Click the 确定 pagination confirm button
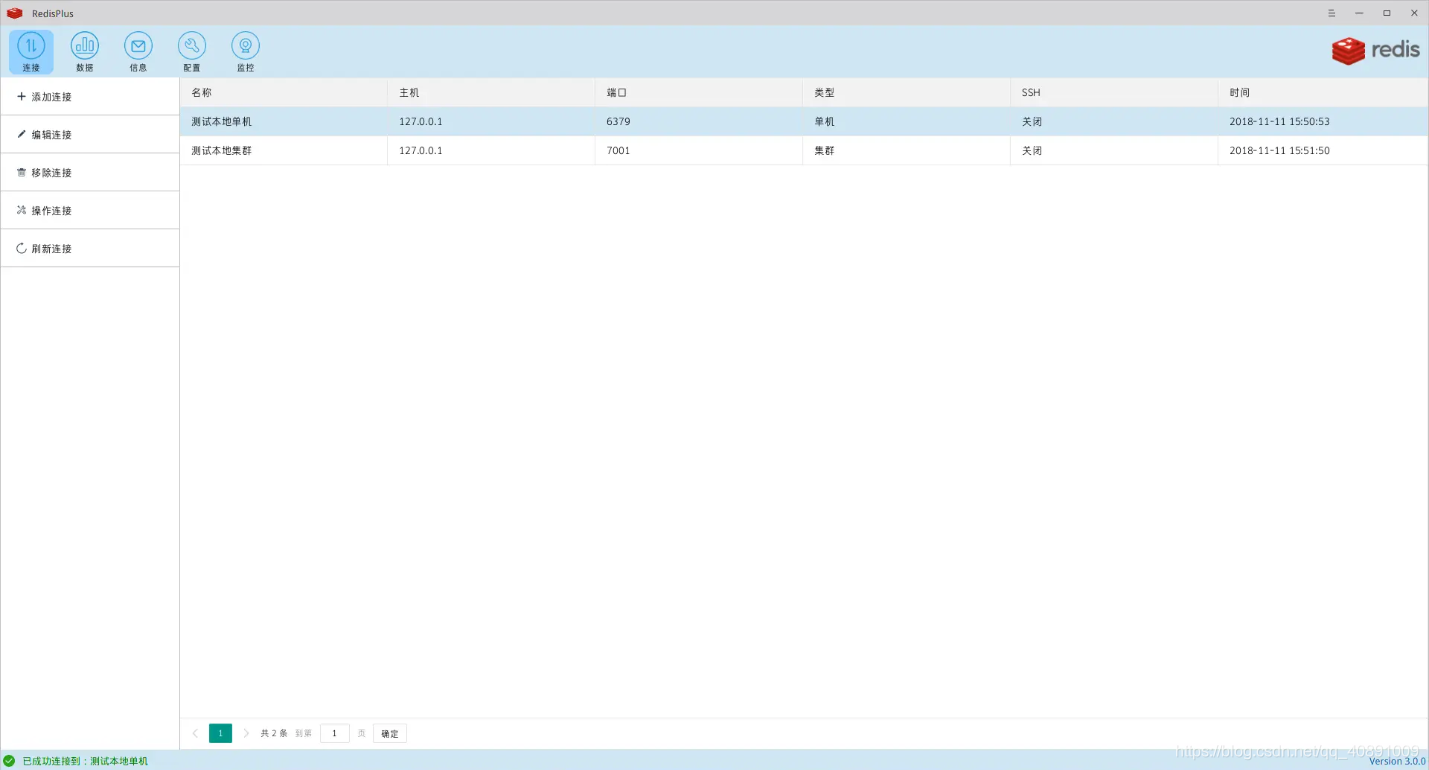This screenshot has width=1429, height=770. [x=390, y=734]
